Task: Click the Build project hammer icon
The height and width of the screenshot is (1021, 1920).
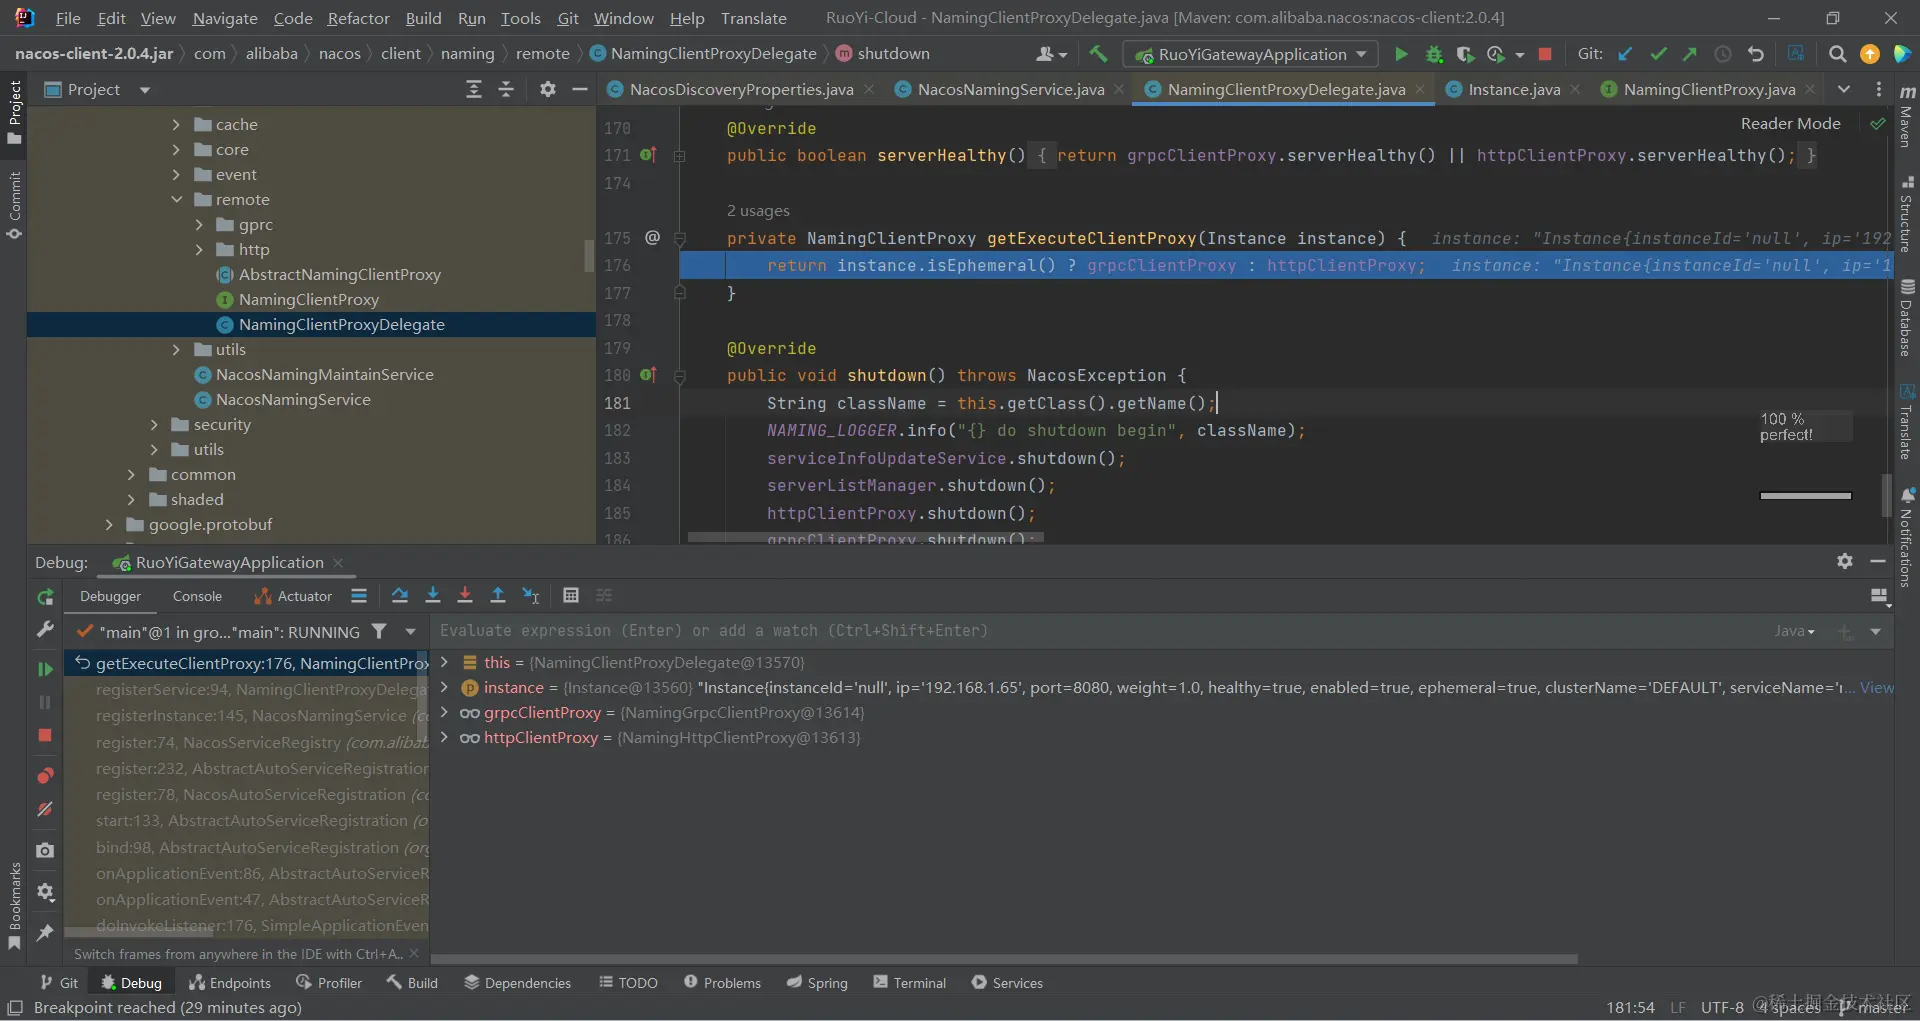Action: point(1098,54)
